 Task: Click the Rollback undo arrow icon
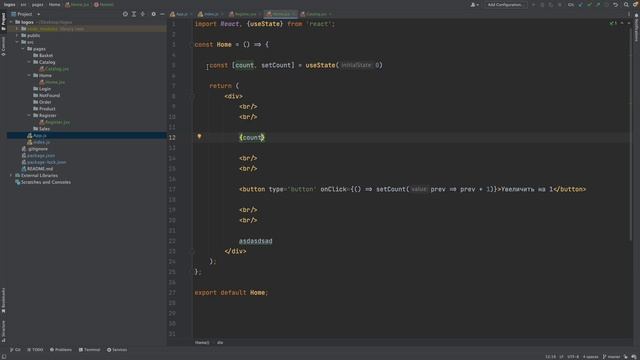(616, 4)
